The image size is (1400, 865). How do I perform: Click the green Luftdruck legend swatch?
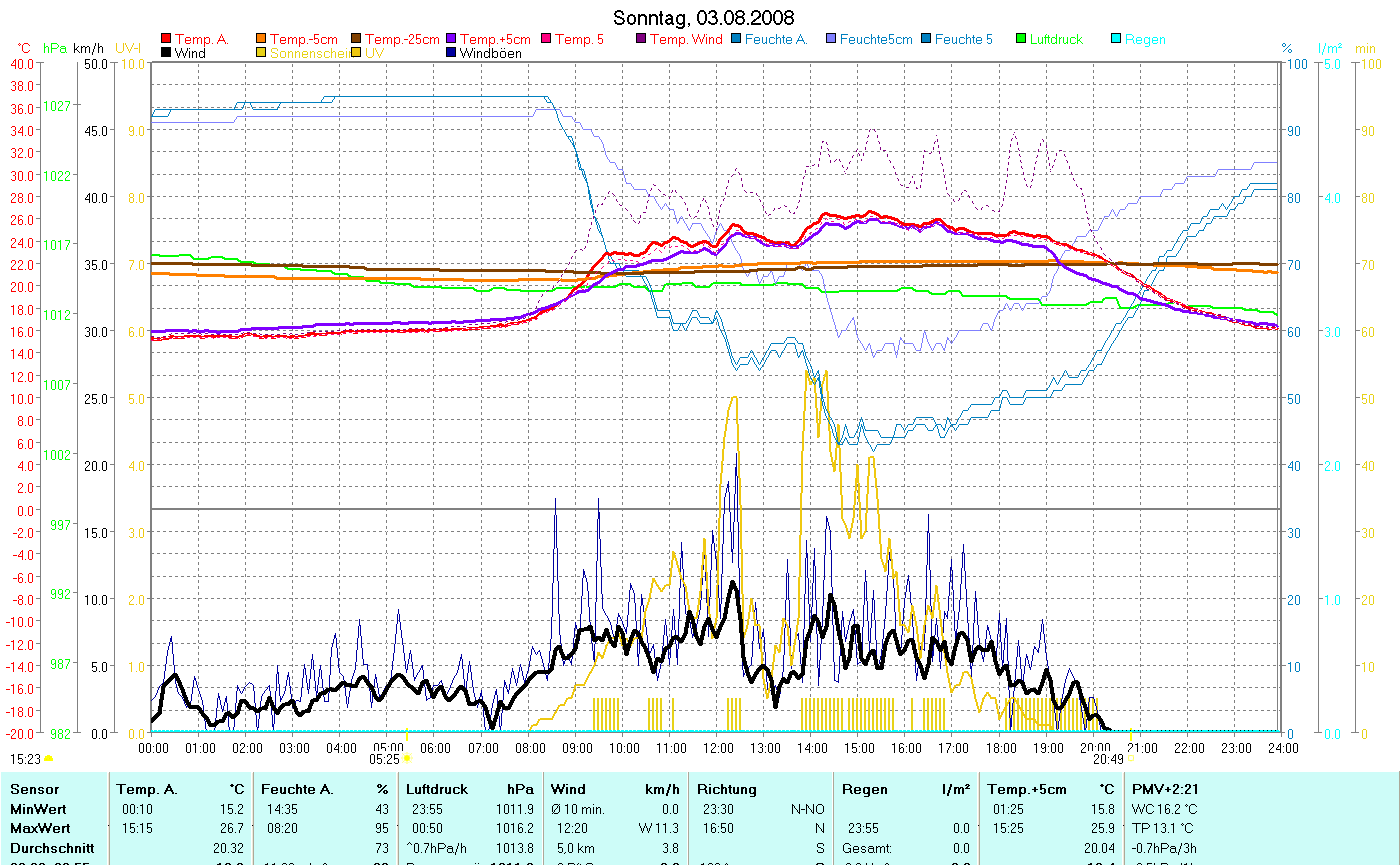[1021, 40]
